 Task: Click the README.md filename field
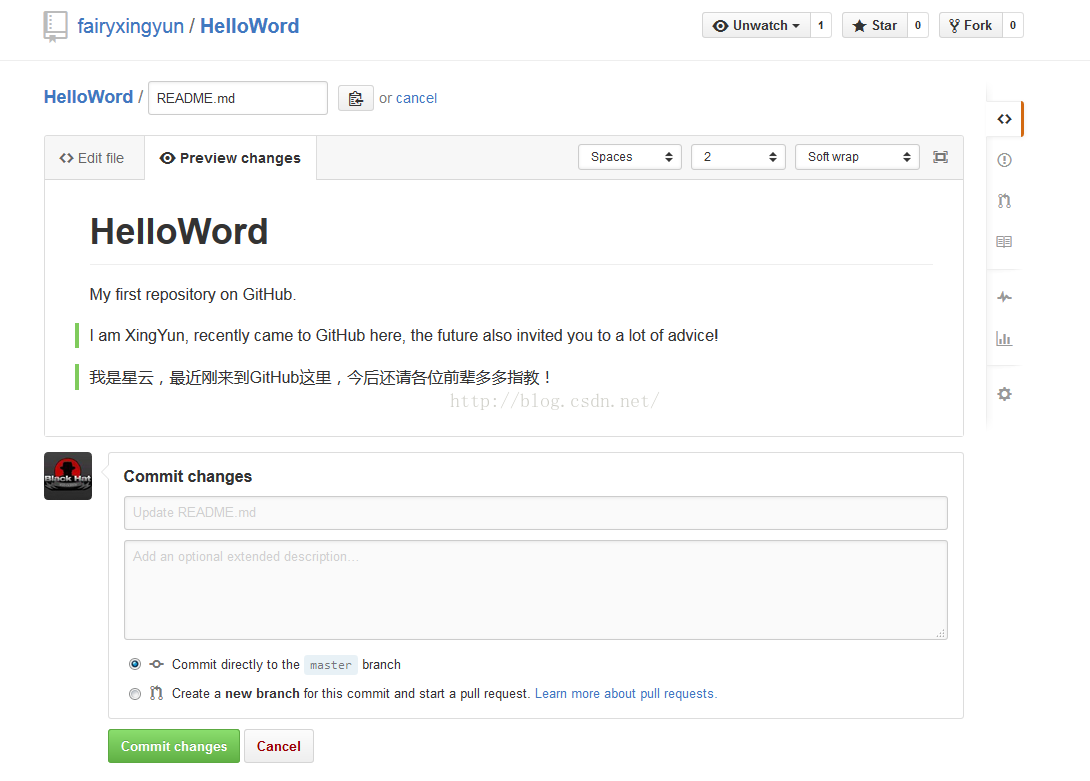point(238,98)
